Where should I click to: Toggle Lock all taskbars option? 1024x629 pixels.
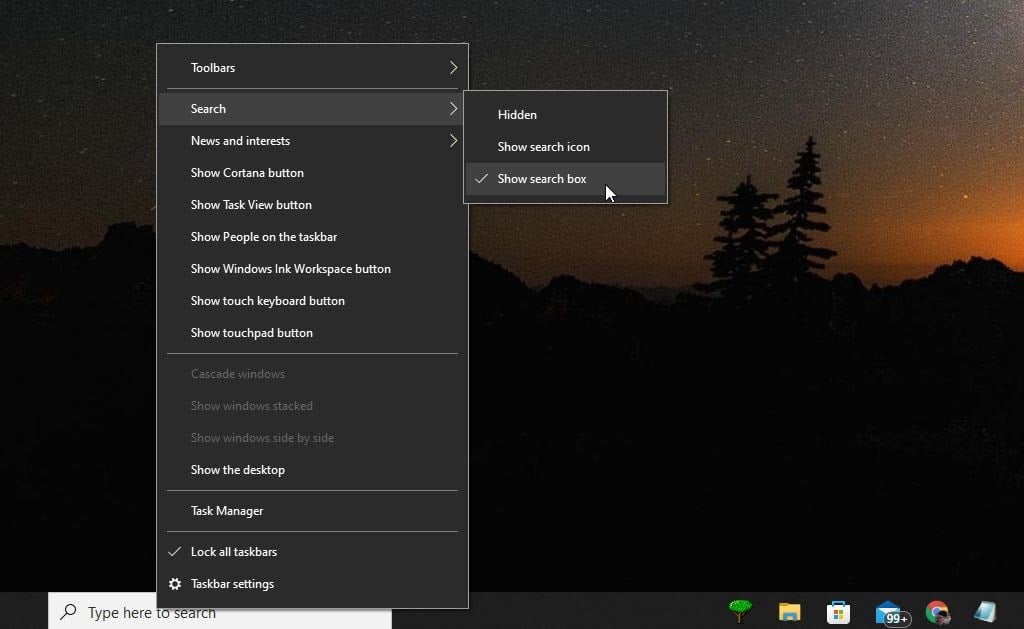pyautogui.click(x=234, y=552)
